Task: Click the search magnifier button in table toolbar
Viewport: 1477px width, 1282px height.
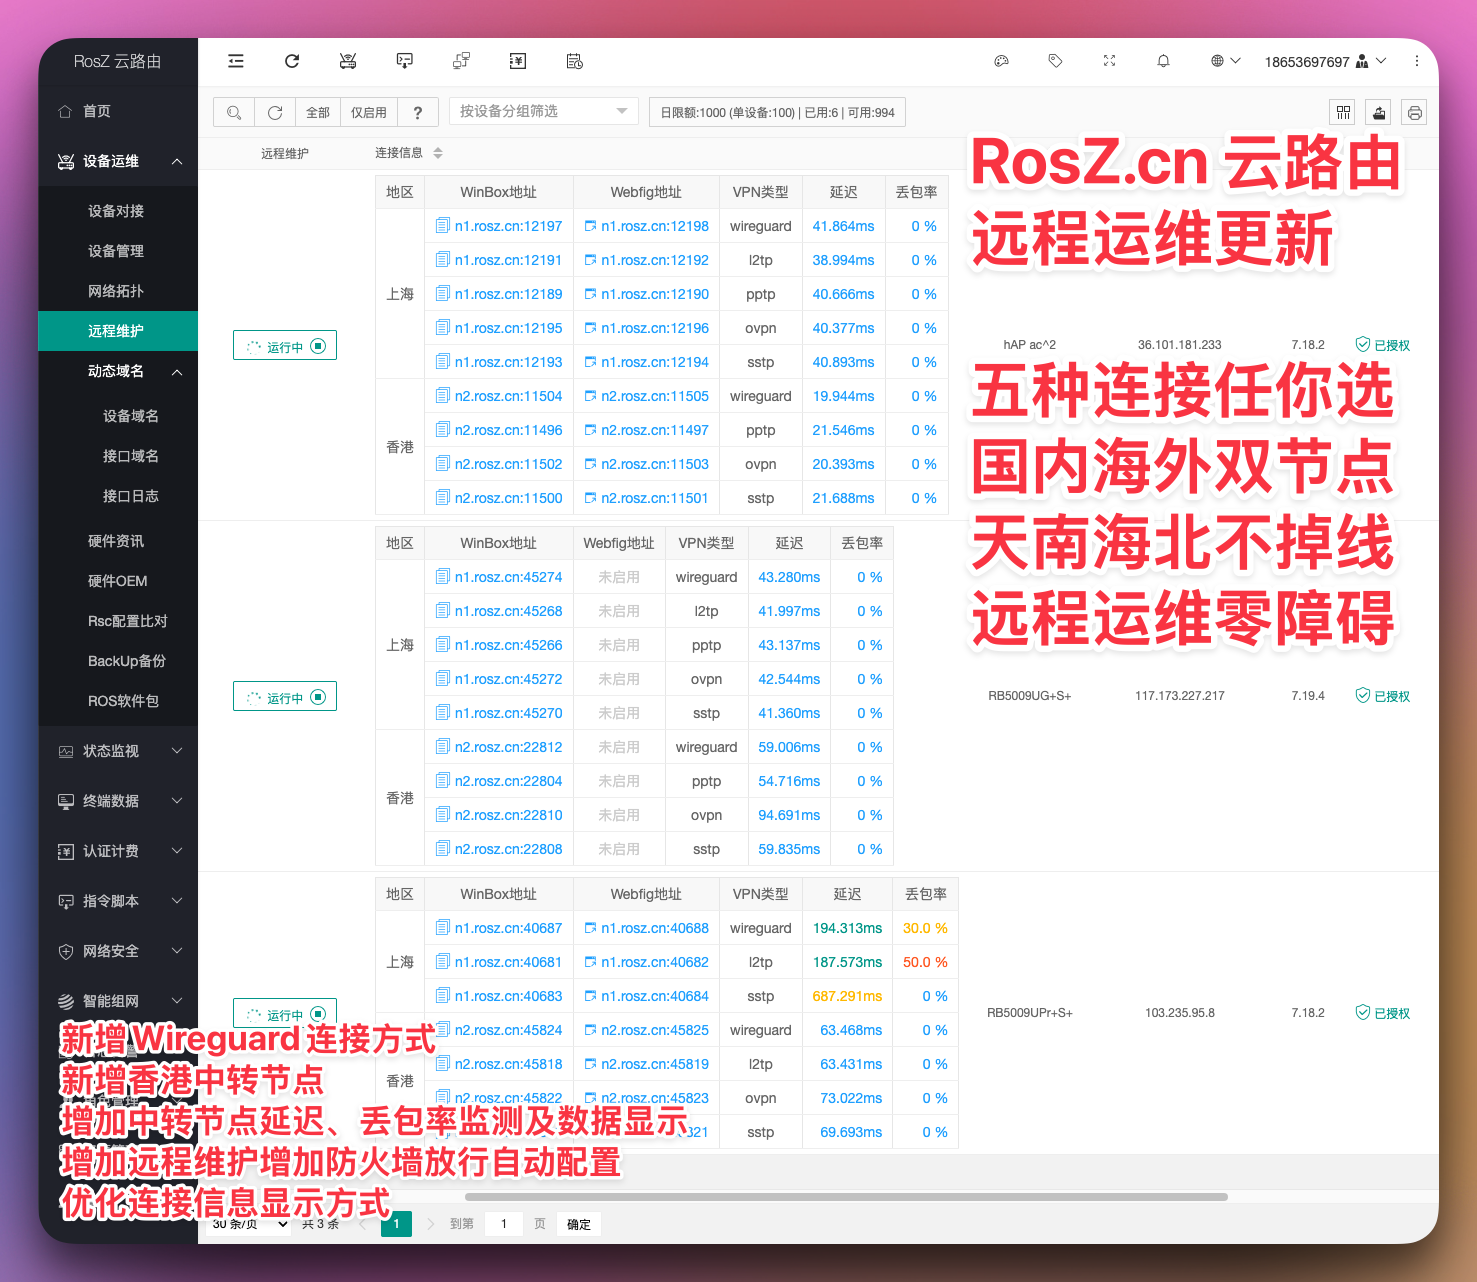Action: 234,113
